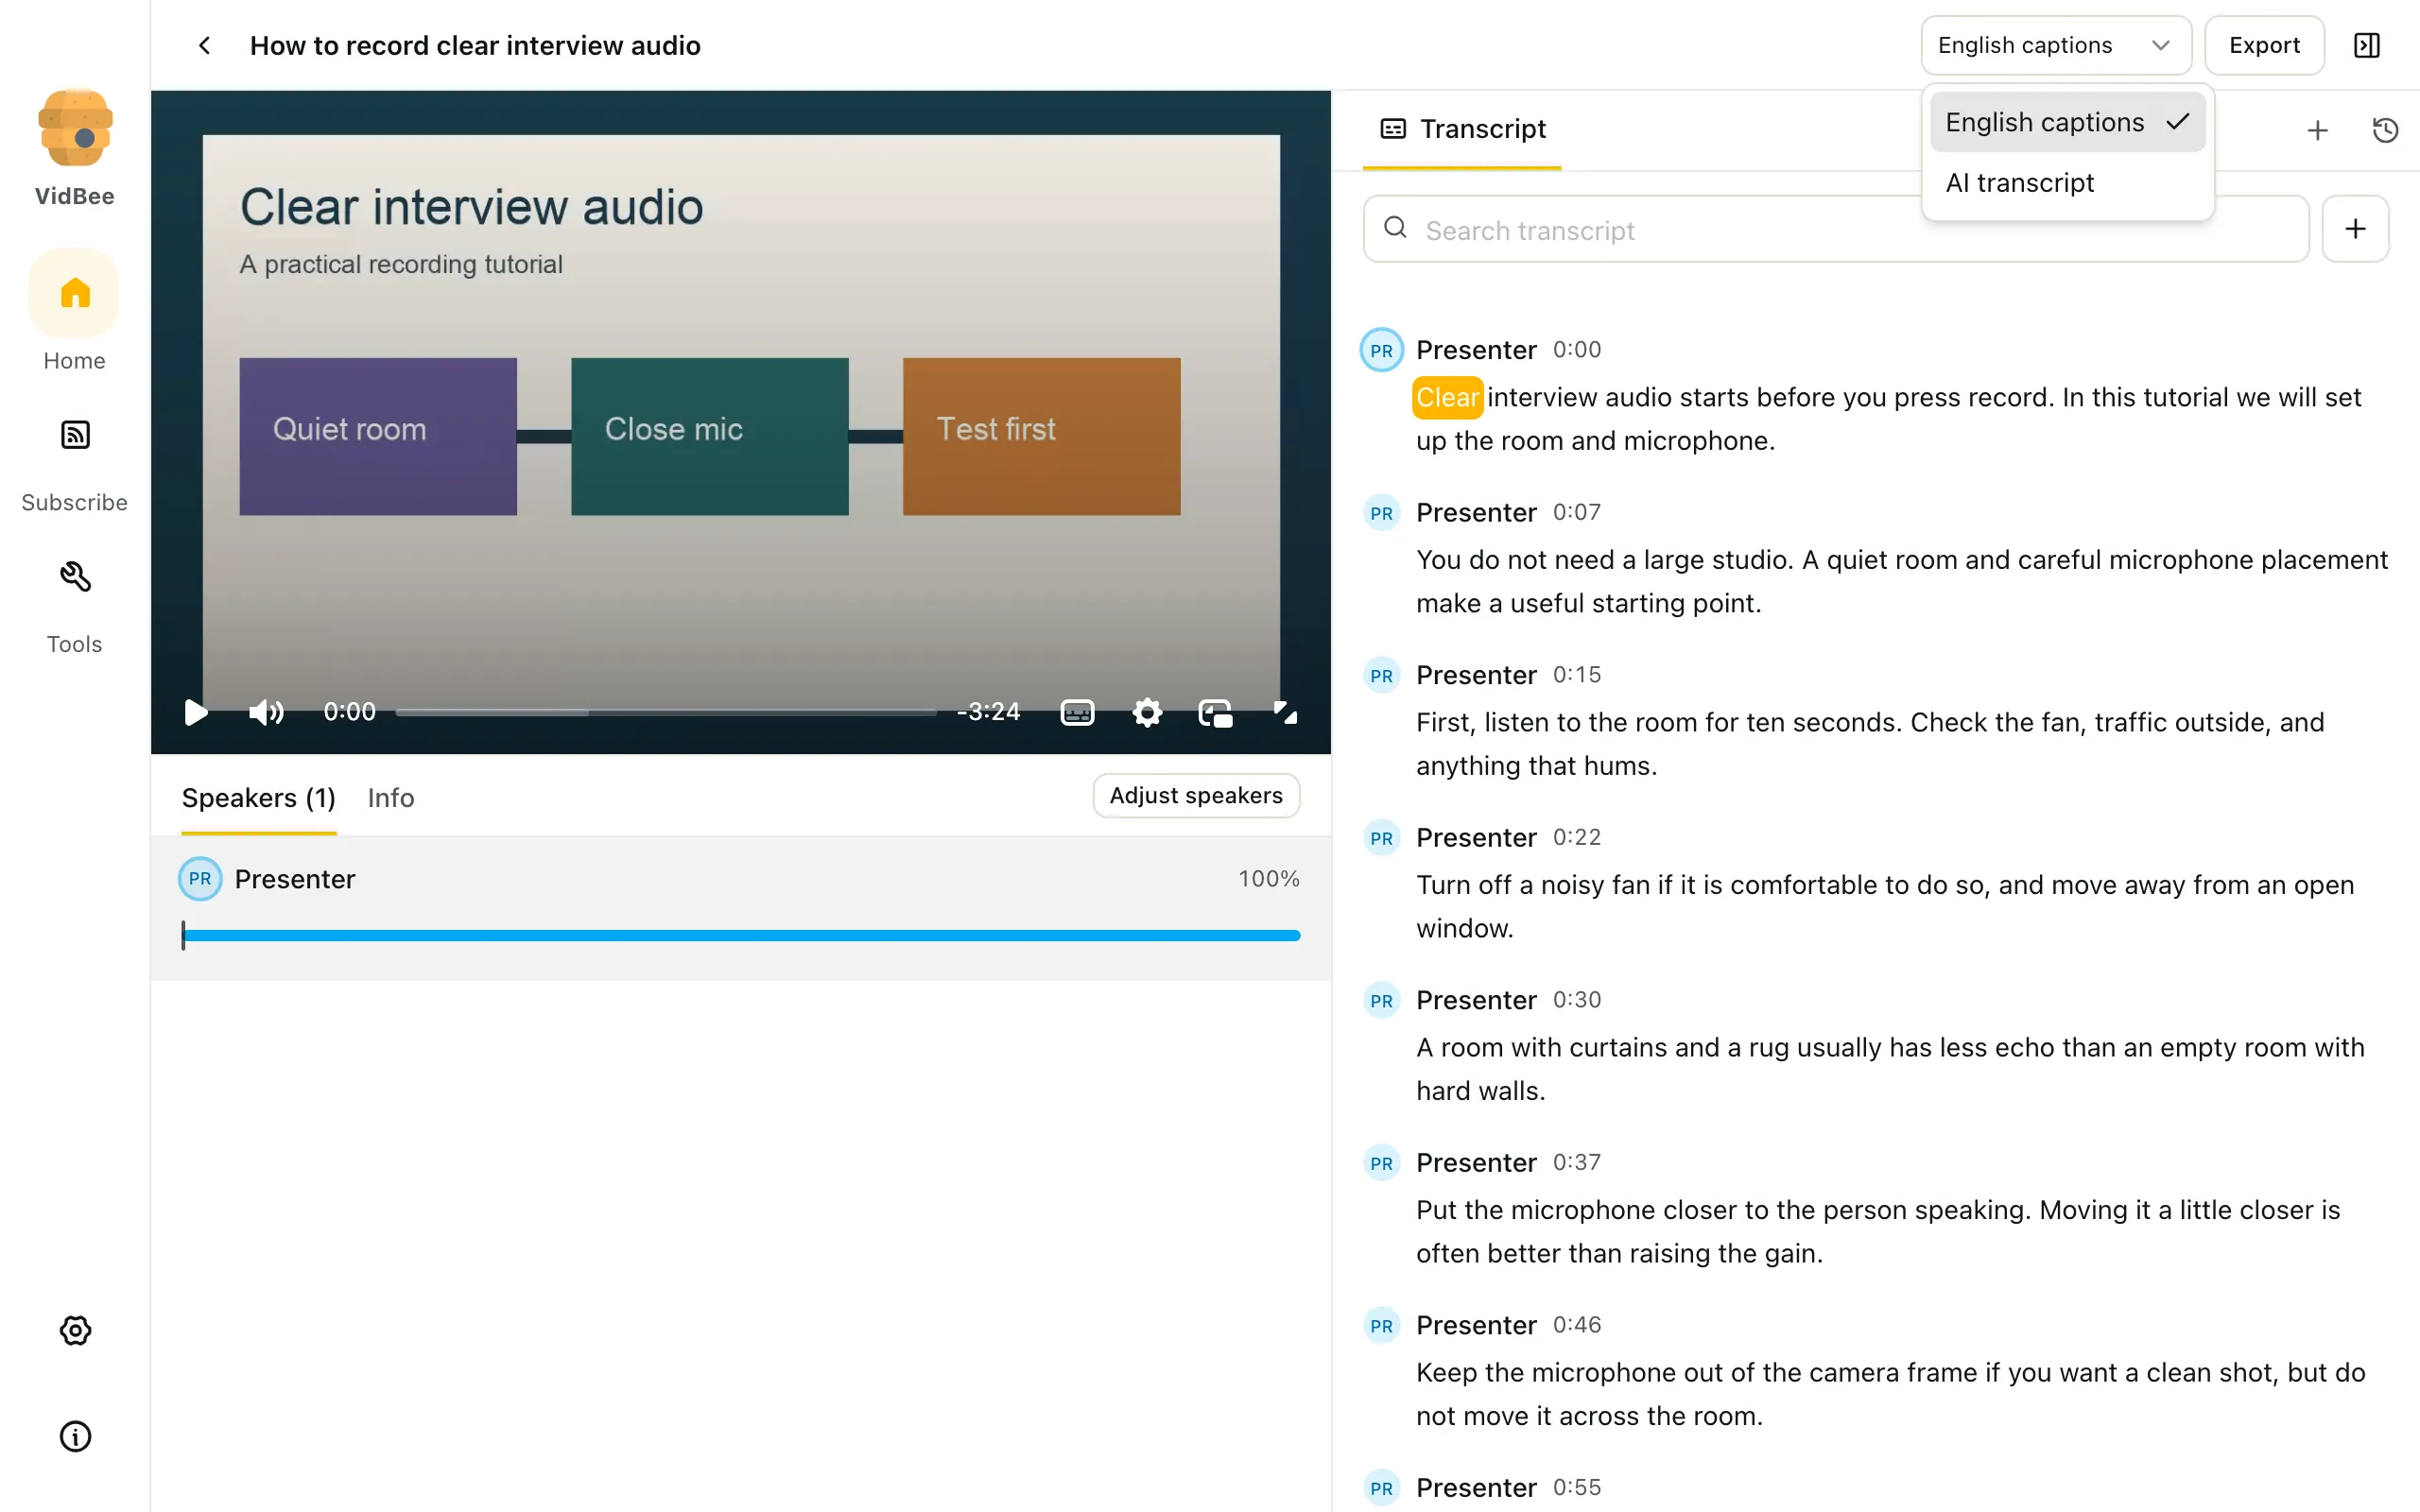Open transcript version history icon
The width and height of the screenshot is (2420, 1512).
(x=2385, y=130)
